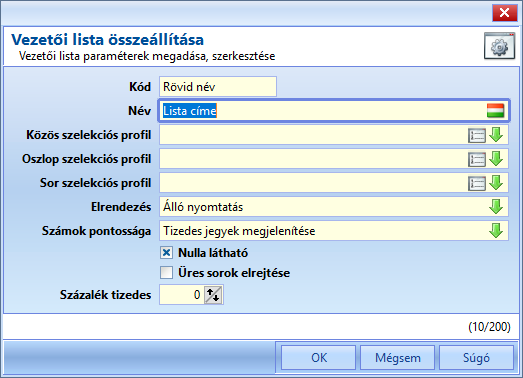
Task: Expand the Közös szelekciós profil green arrow
Action: point(496,135)
